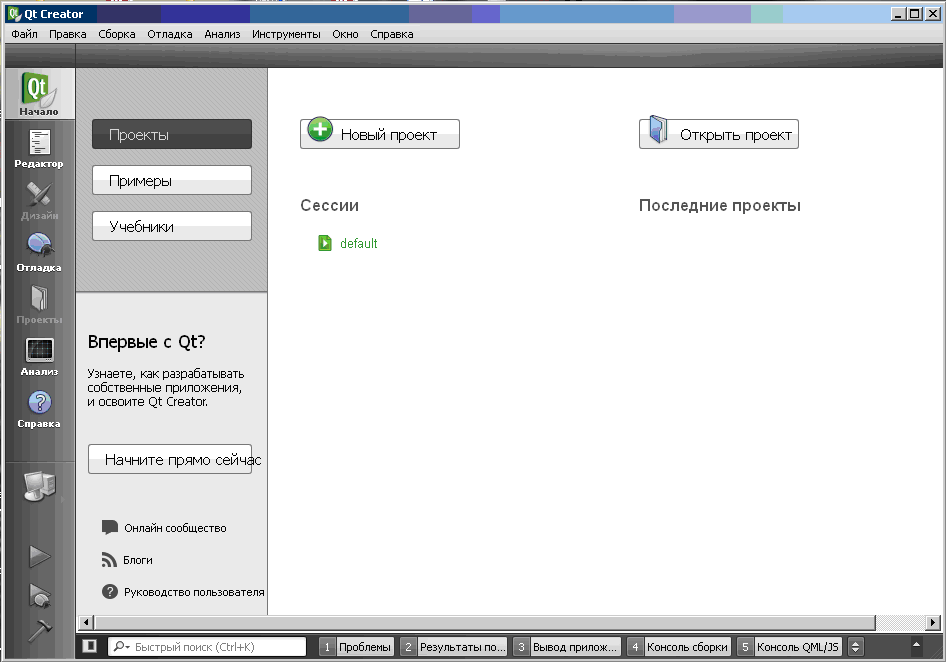Click the Впервые с Qt? heading
The width and height of the screenshot is (946, 662).
coord(147,342)
